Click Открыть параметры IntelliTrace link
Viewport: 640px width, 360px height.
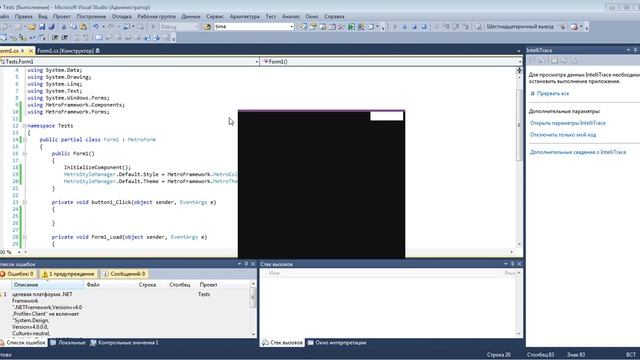click(x=568, y=123)
